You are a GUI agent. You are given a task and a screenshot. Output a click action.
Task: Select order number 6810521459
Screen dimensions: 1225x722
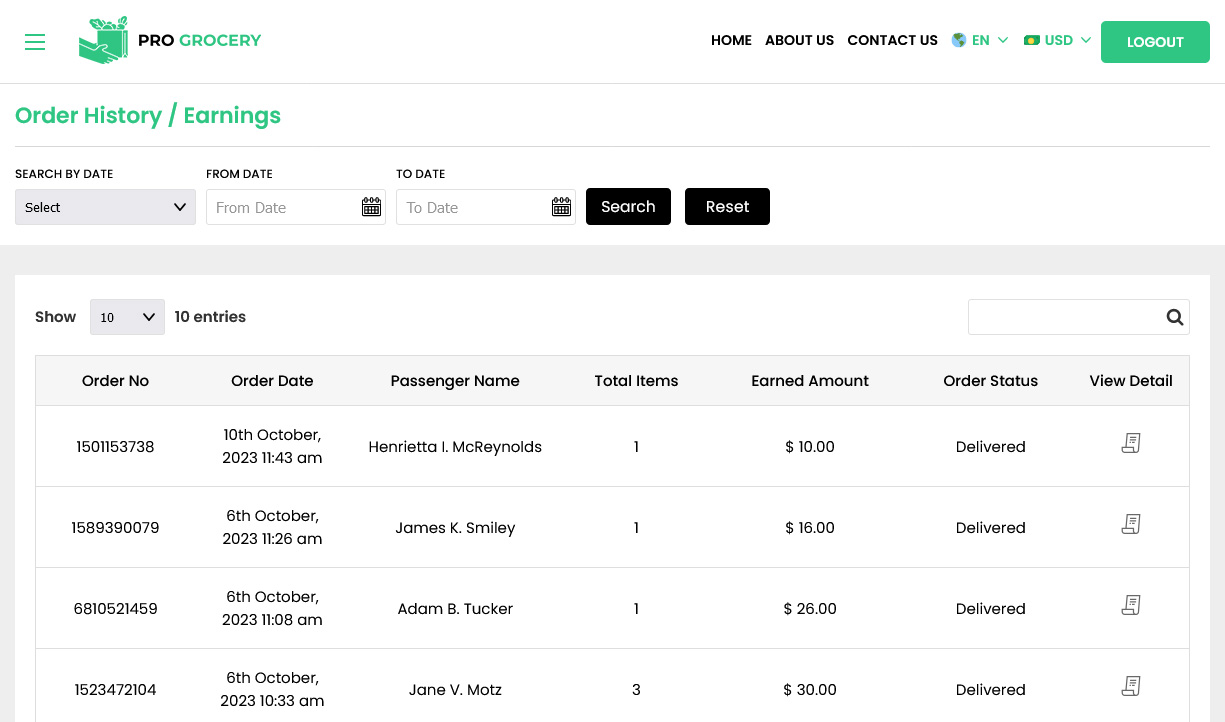(x=115, y=609)
